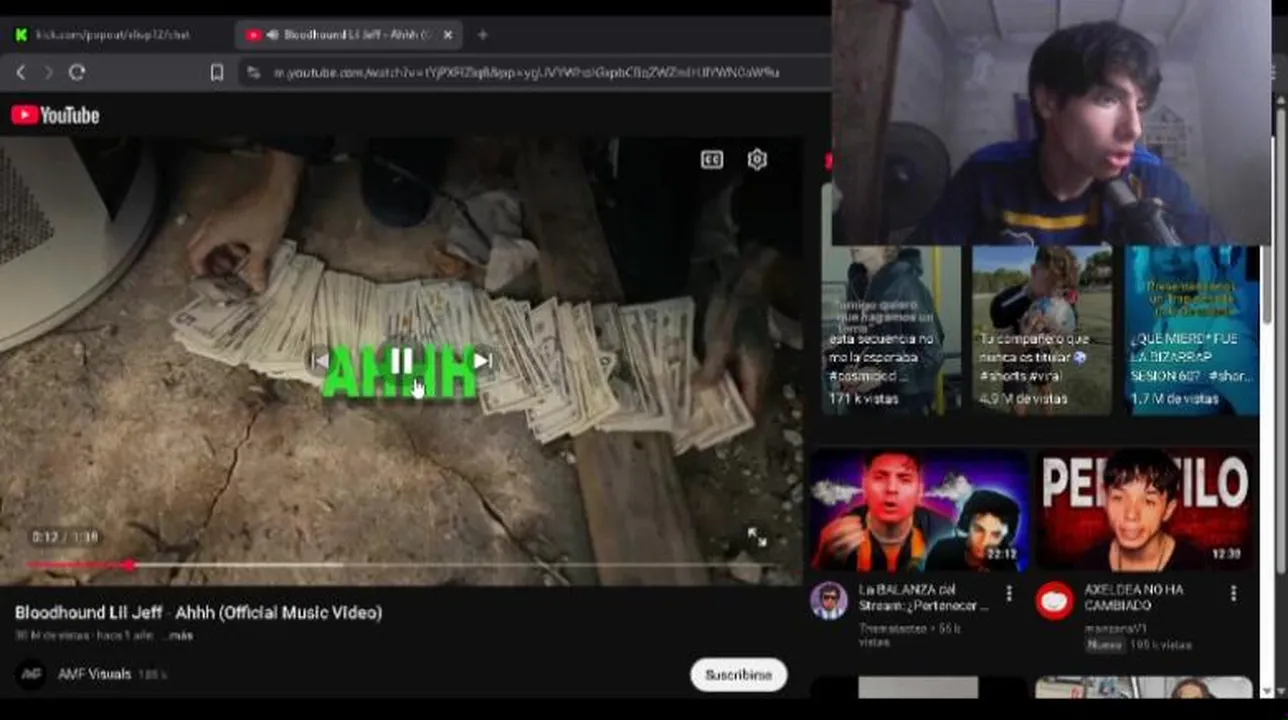
Task: Open short 'QUE MIERD* FUE LA BIZARRAP SESION'
Action: click(1191, 328)
